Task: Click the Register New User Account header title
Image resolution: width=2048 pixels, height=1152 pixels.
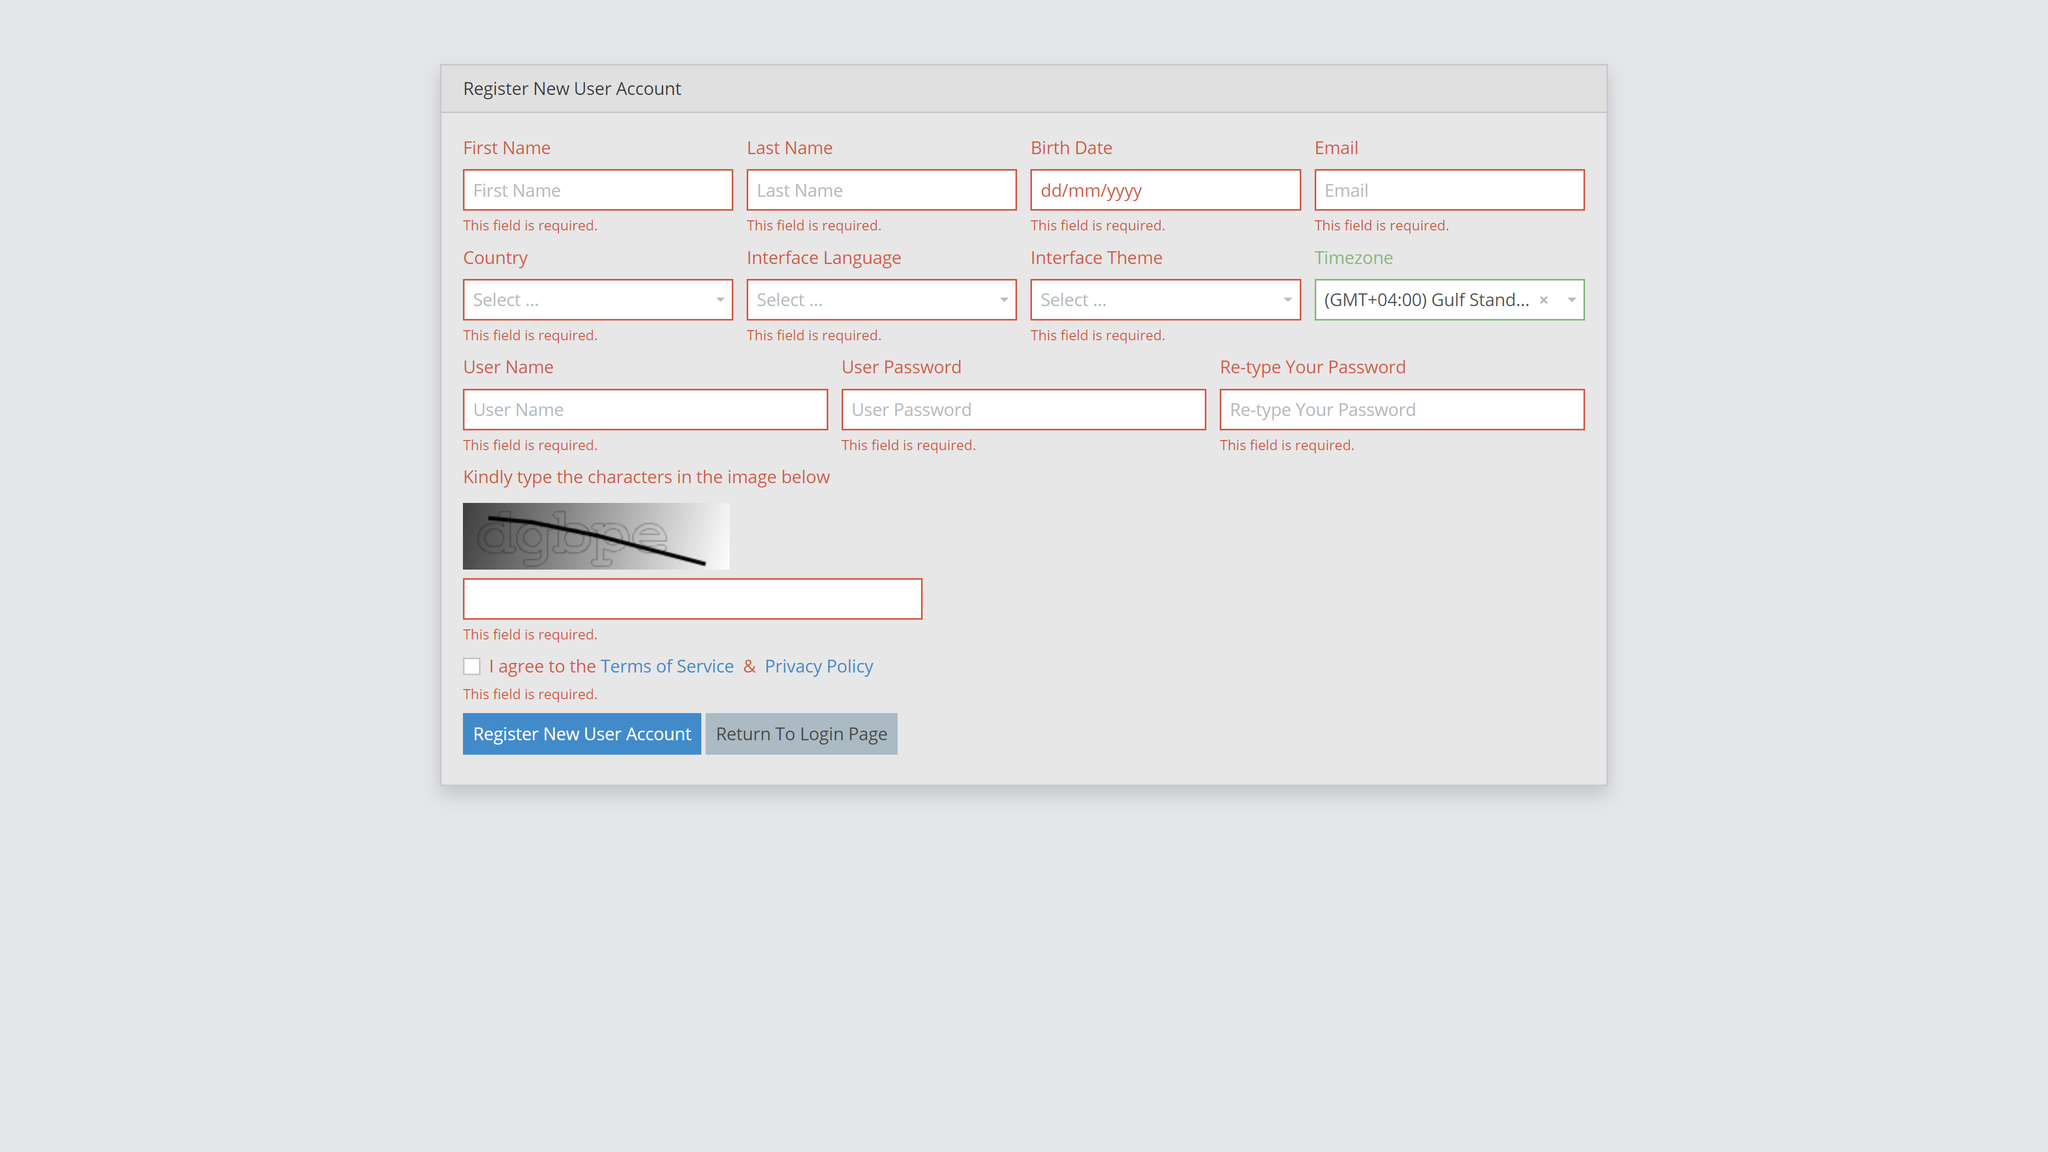Action: pos(571,88)
